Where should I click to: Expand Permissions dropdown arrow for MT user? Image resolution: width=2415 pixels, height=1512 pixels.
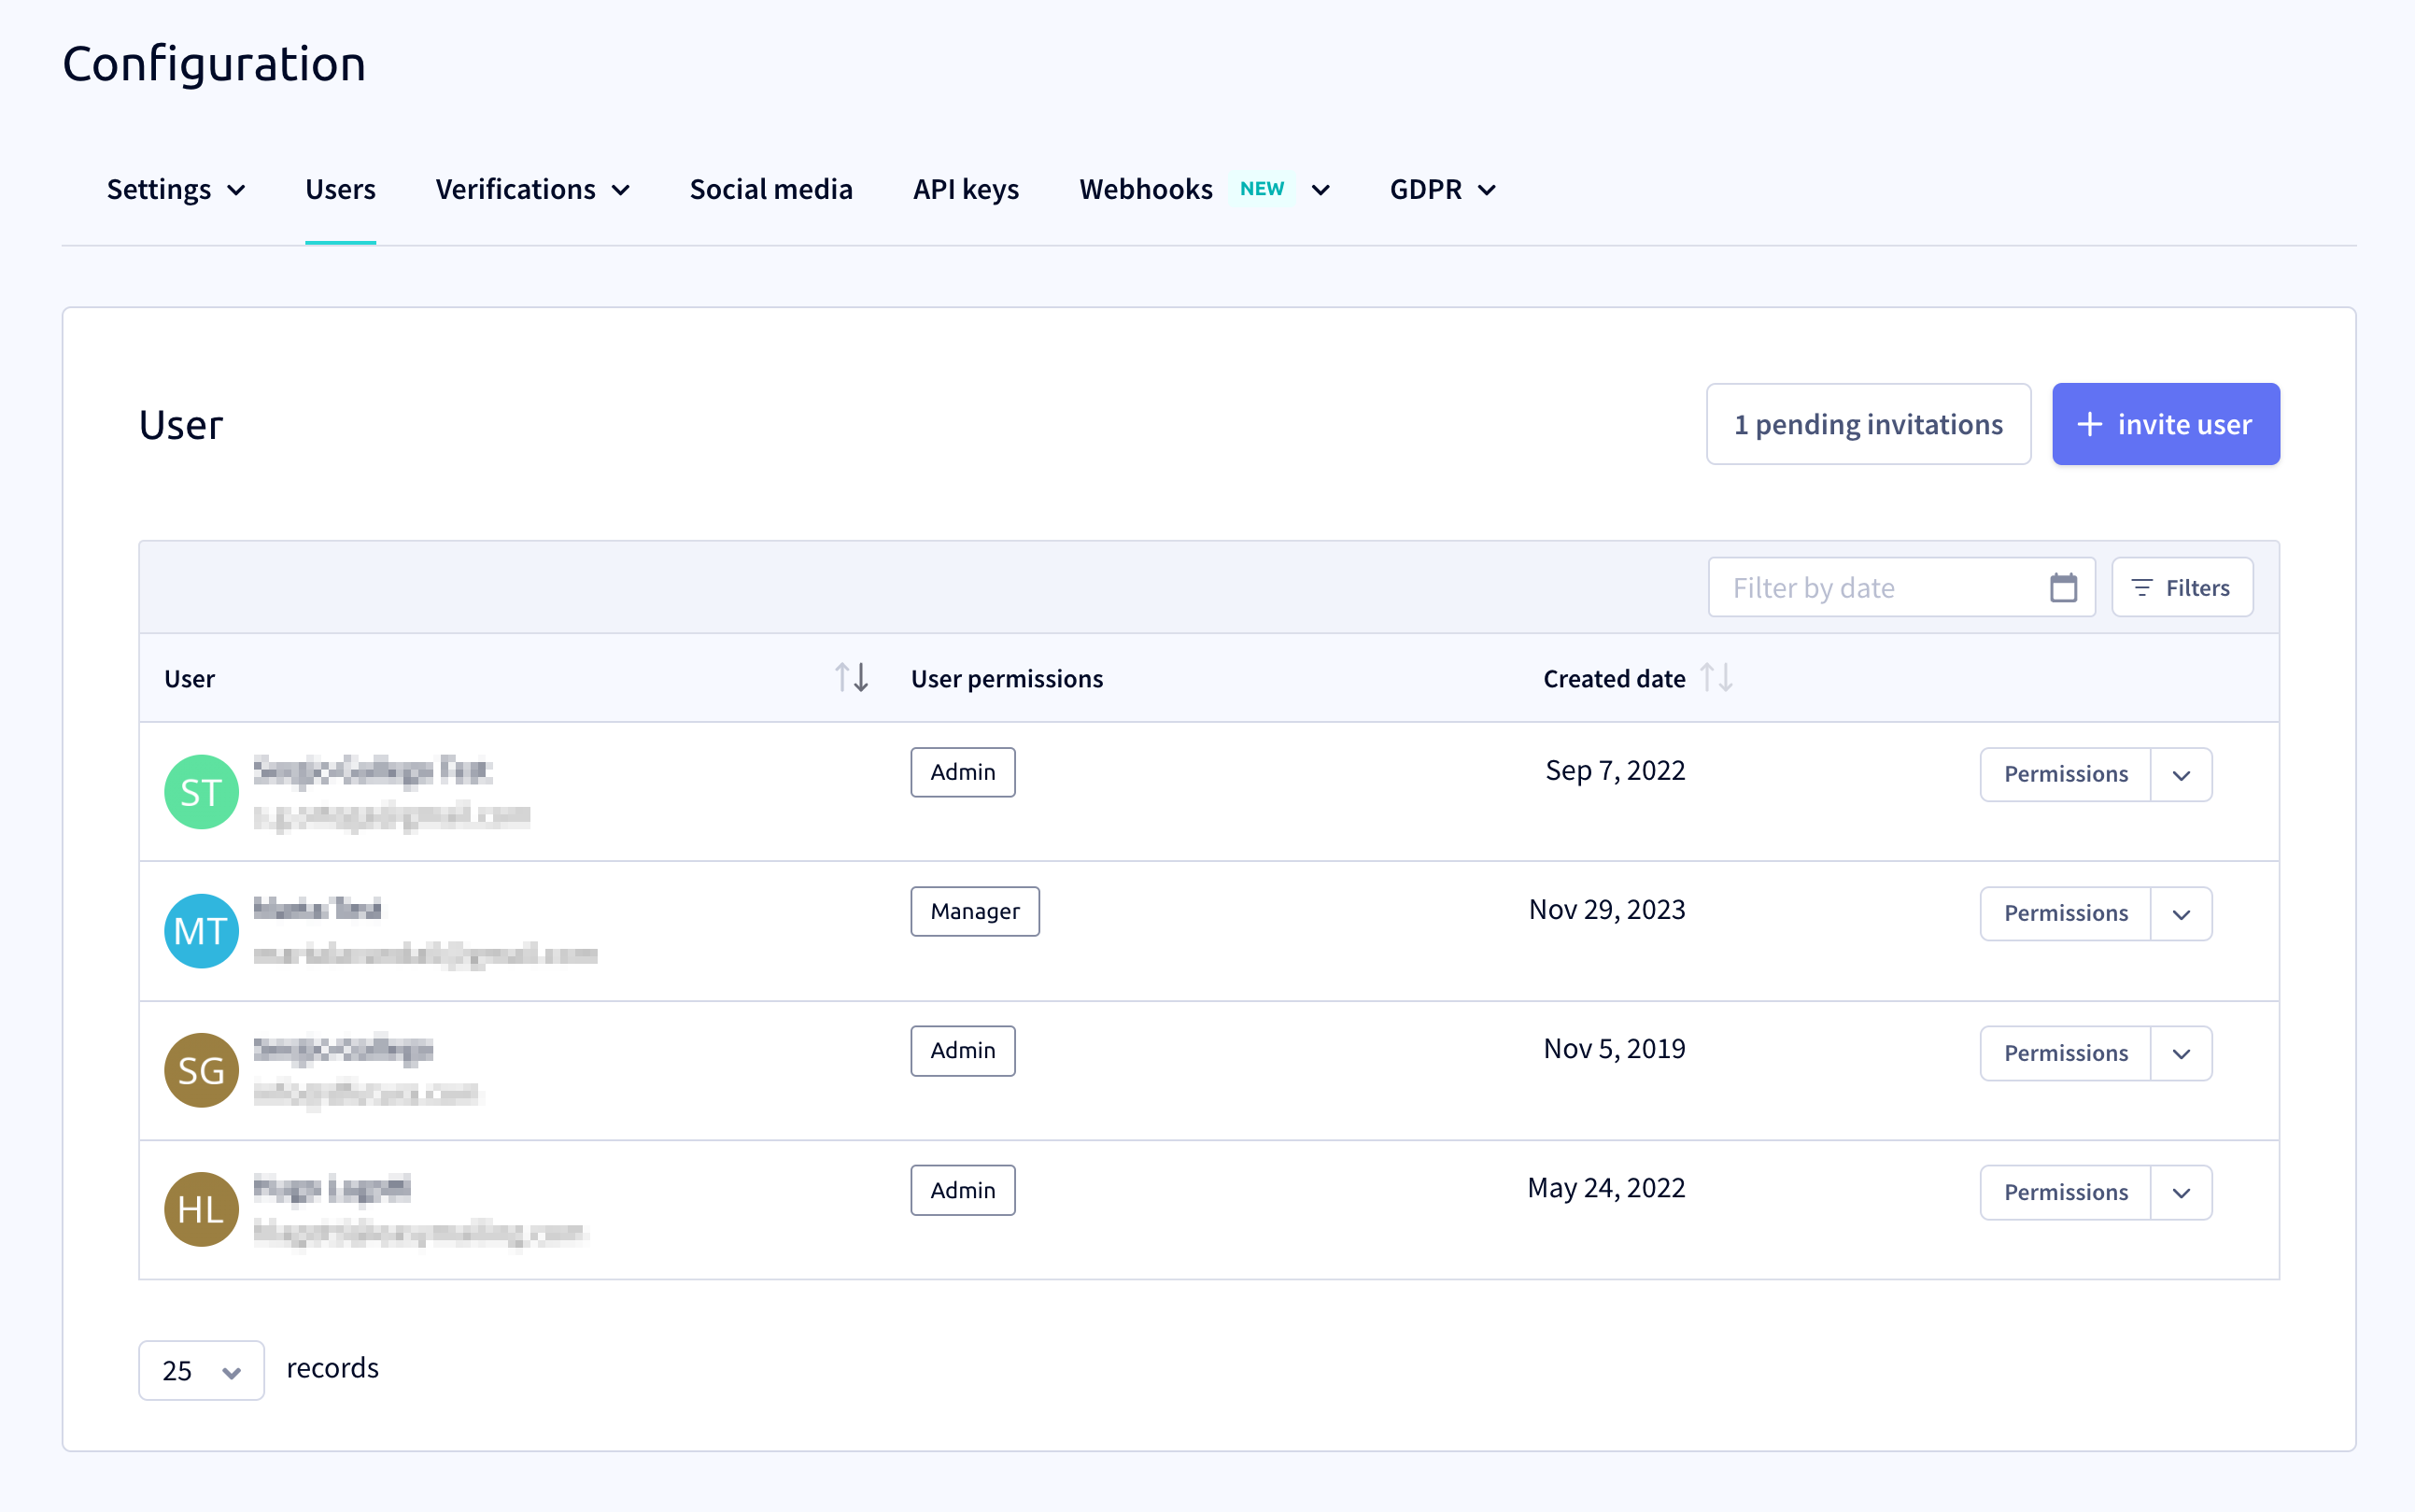click(2181, 913)
